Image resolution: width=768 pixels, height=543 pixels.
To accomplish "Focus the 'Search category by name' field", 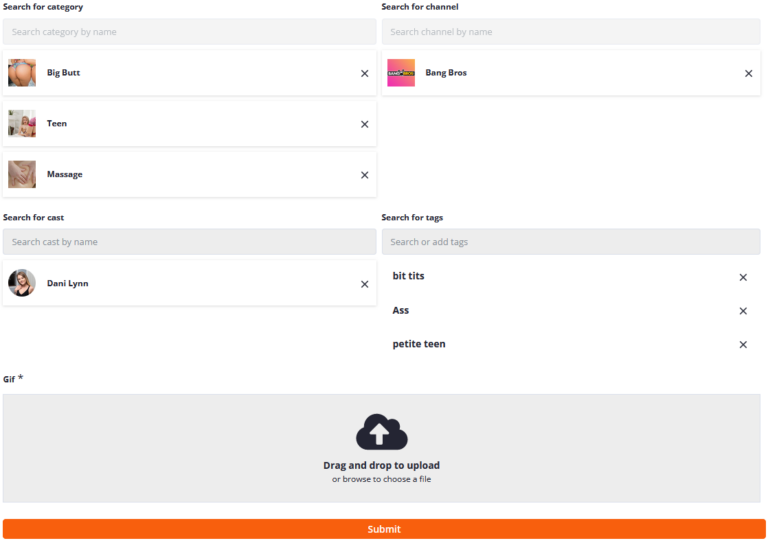I will [x=189, y=32].
